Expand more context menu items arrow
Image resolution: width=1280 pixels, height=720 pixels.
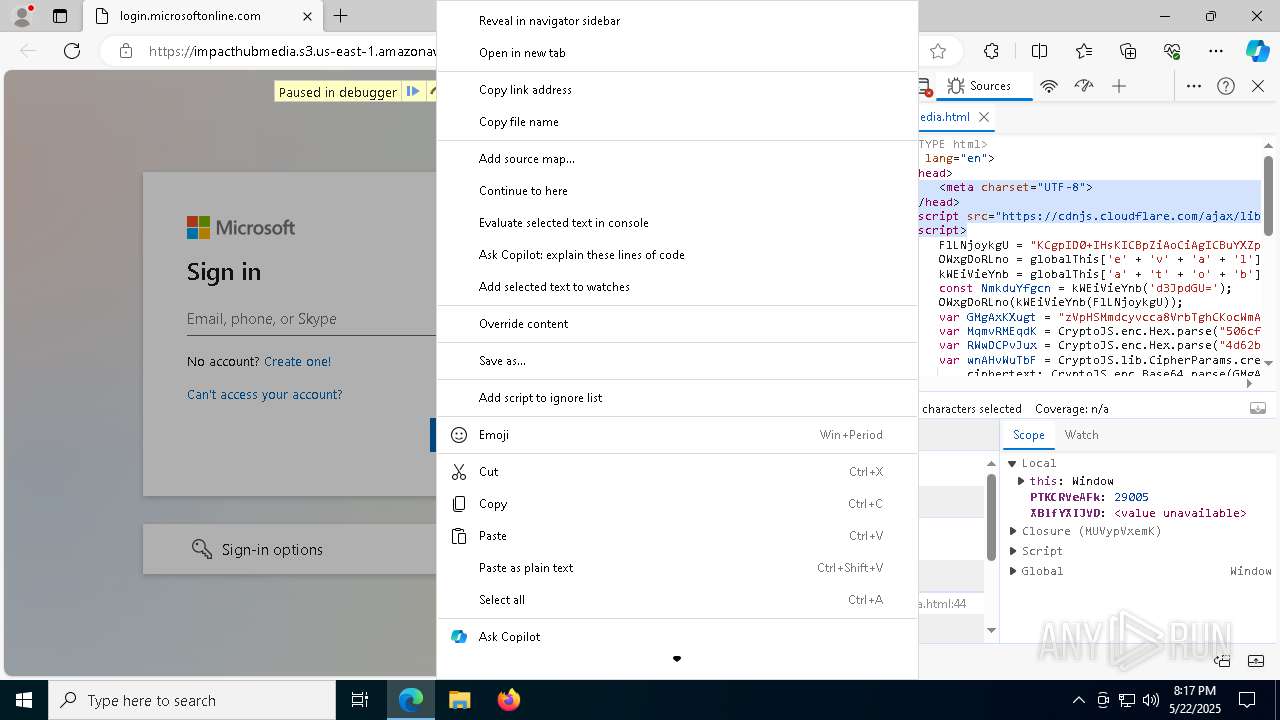point(677,659)
